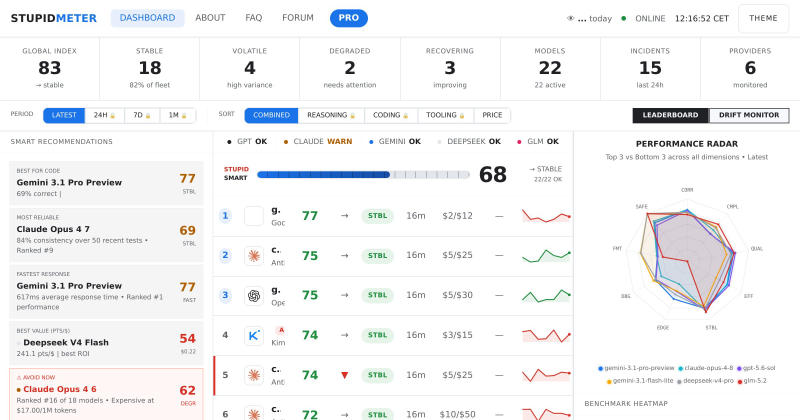Viewport: 800px width, 420px height.
Task: Open the THEME button
Action: pos(763,18)
